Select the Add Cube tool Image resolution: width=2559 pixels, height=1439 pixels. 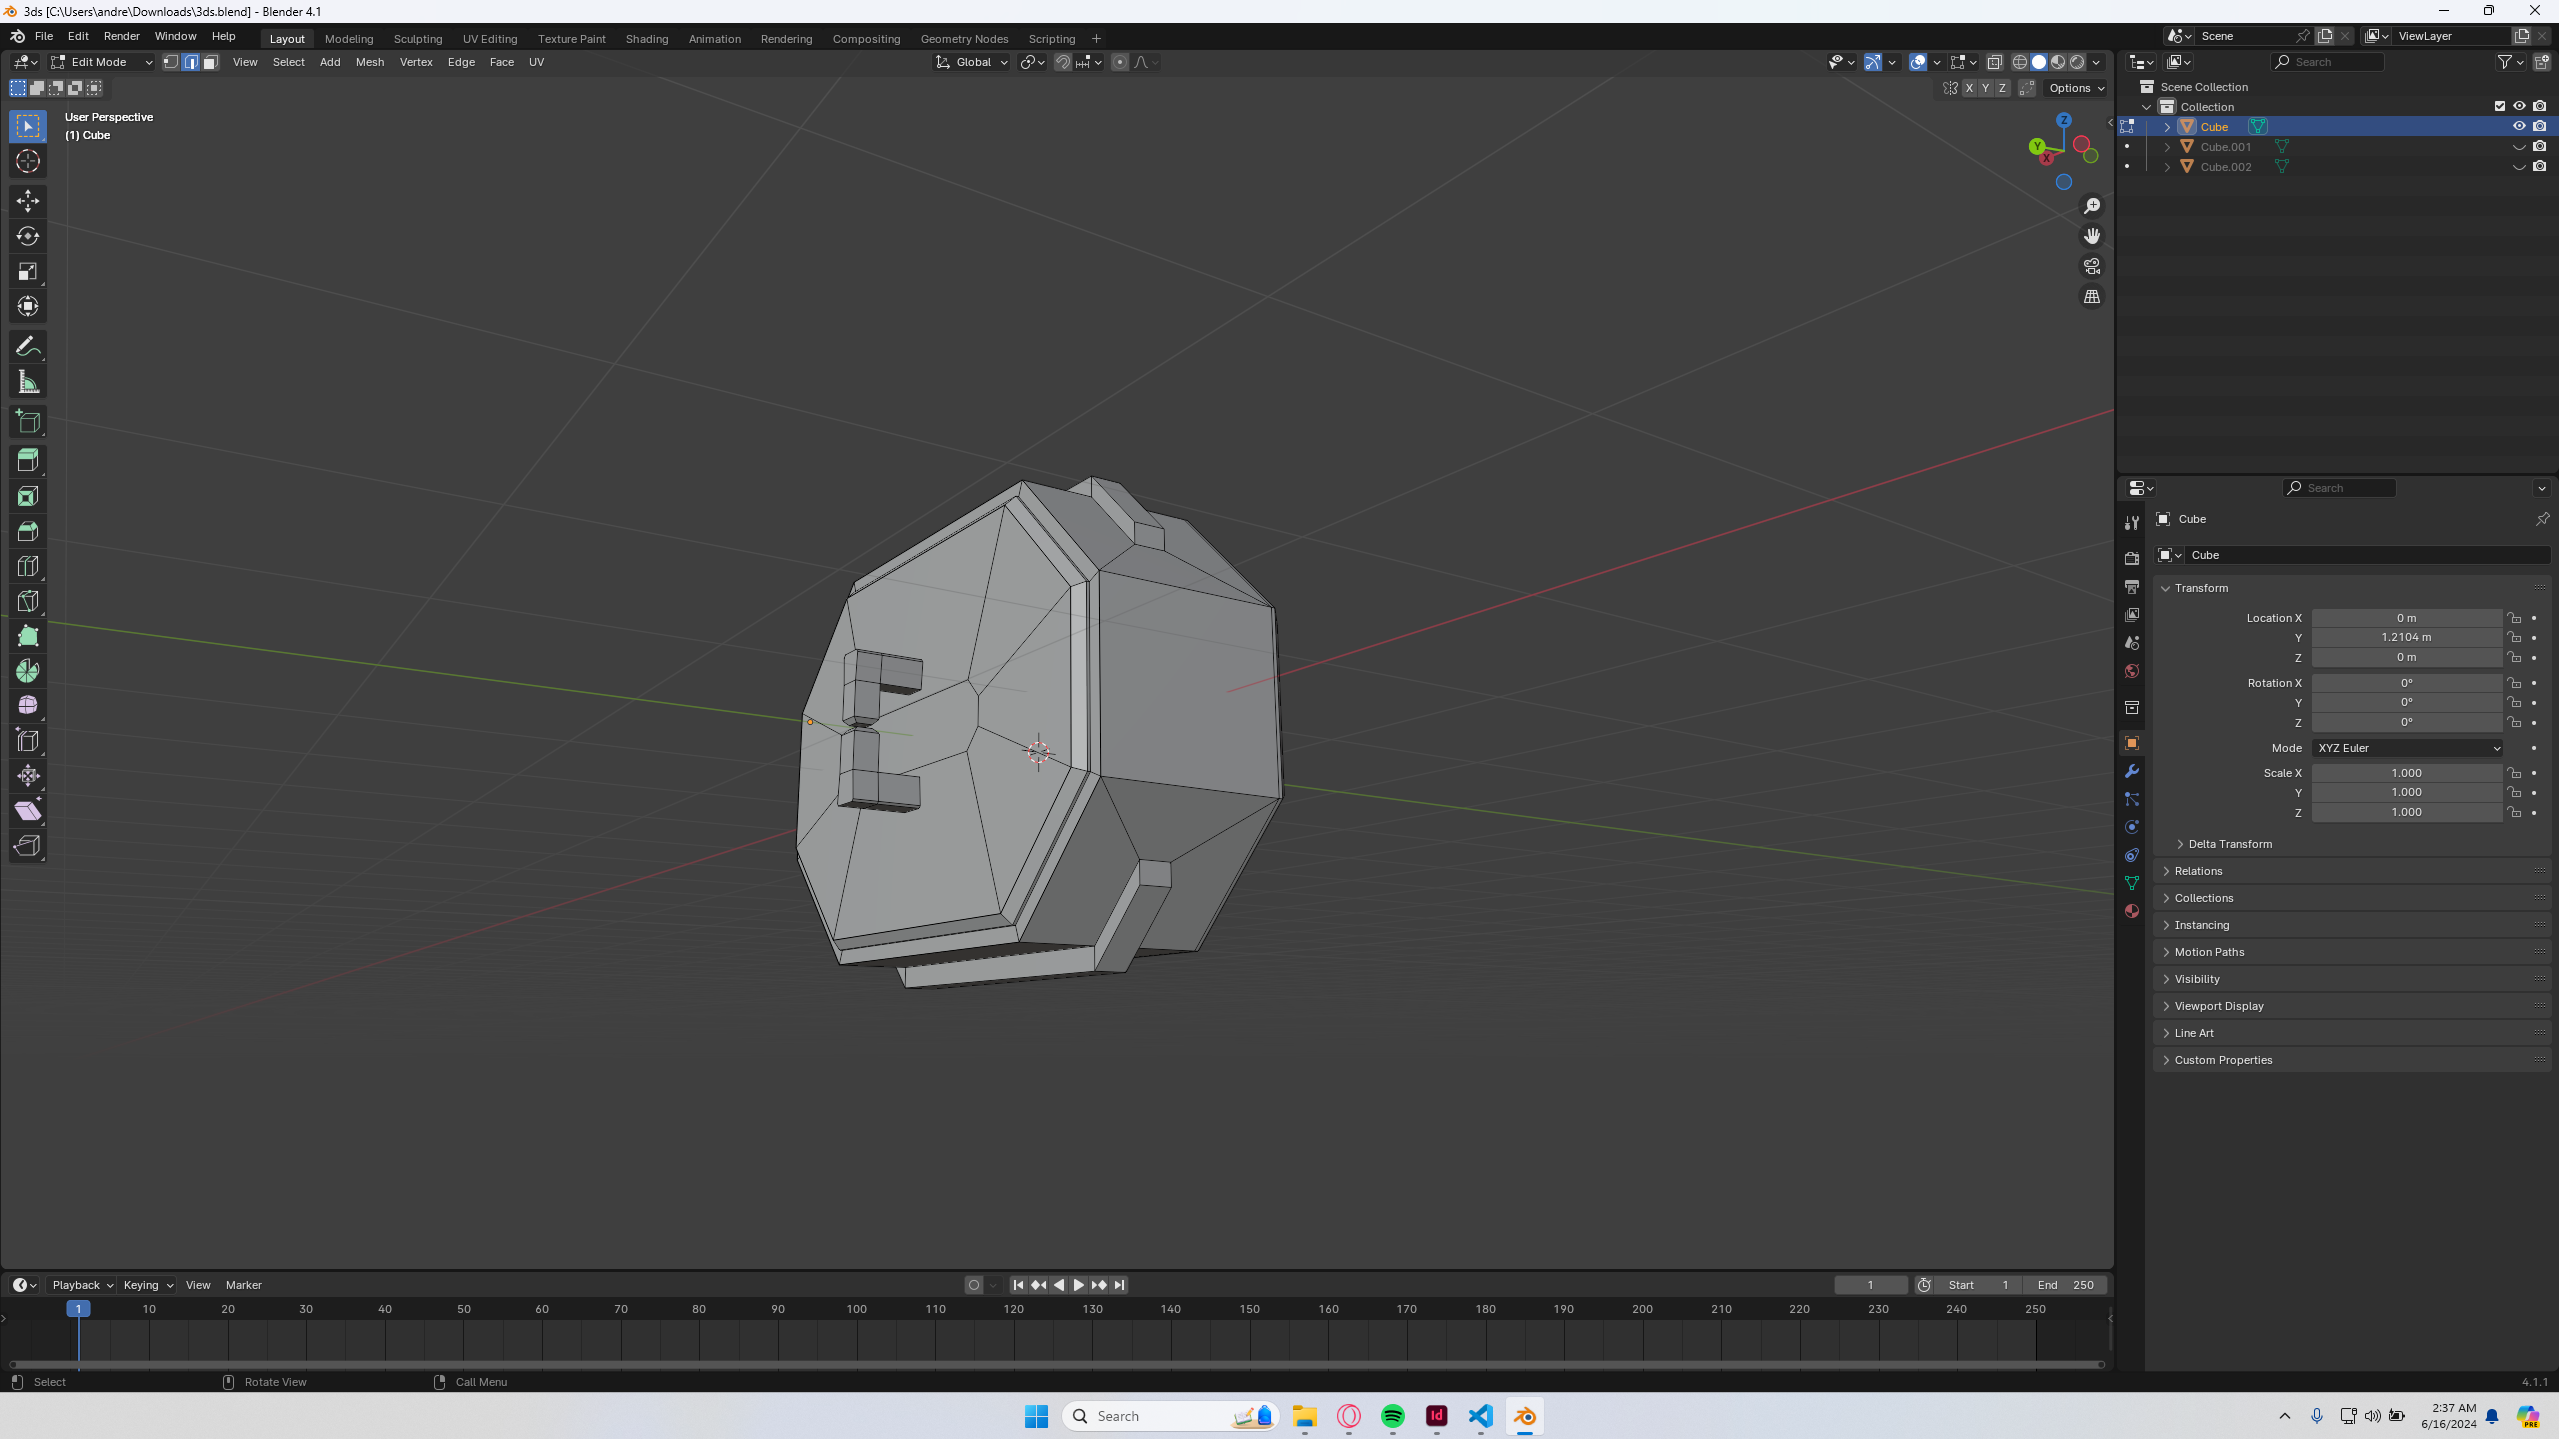28,422
